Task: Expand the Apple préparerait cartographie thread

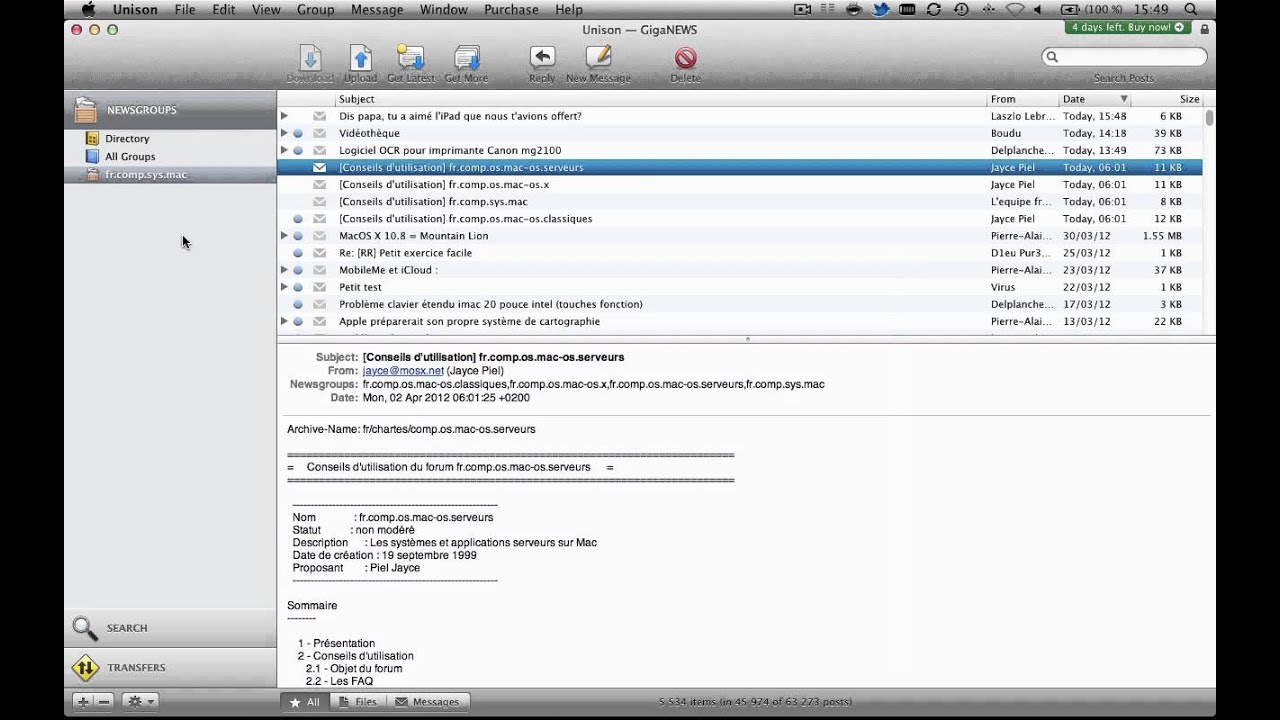Action: (x=284, y=321)
